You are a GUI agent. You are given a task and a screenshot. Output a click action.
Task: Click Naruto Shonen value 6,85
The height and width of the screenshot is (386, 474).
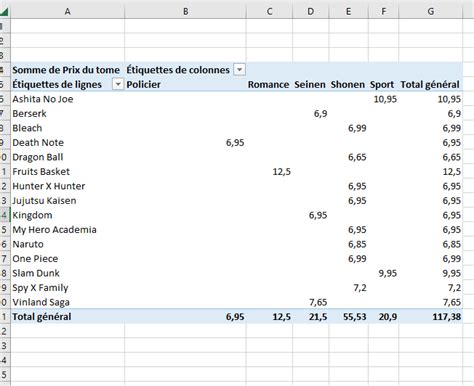(x=357, y=244)
